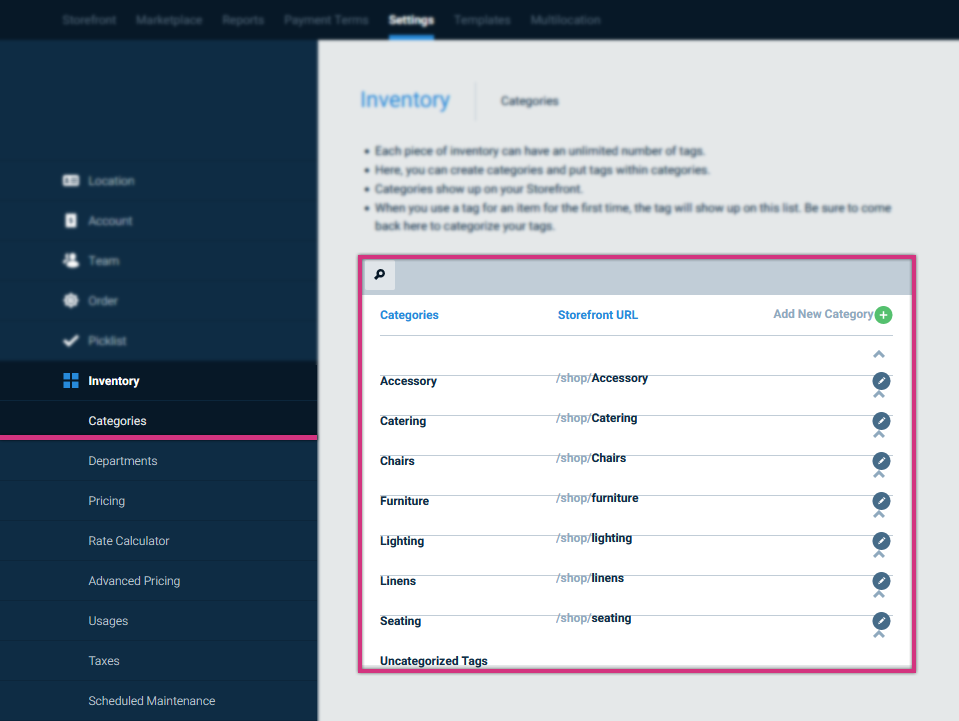Click the Location card icon in the sidebar
Image resolution: width=959 pixels, height=721 pixels.
coord(70,180)
